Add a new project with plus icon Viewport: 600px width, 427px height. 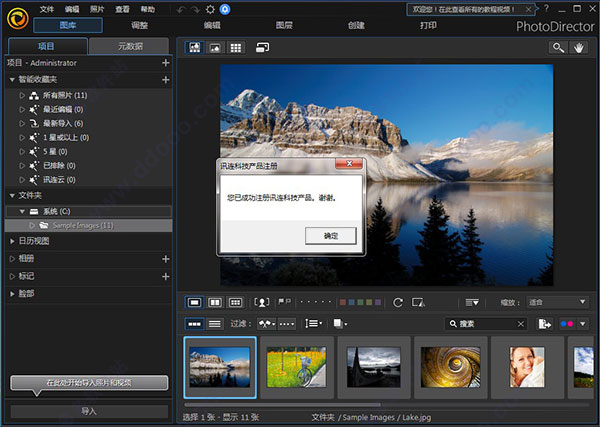166,63
